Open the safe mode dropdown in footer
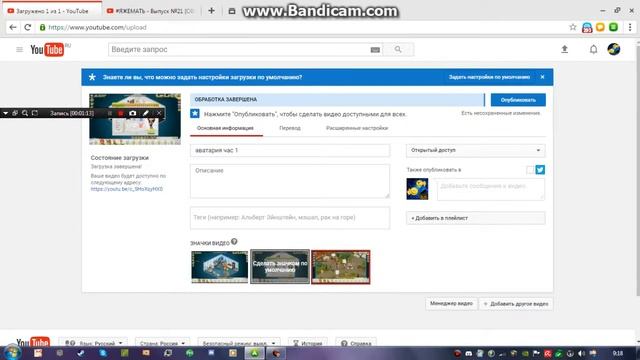This screenshot has width=640, height=360. click(x=239, y=343)
